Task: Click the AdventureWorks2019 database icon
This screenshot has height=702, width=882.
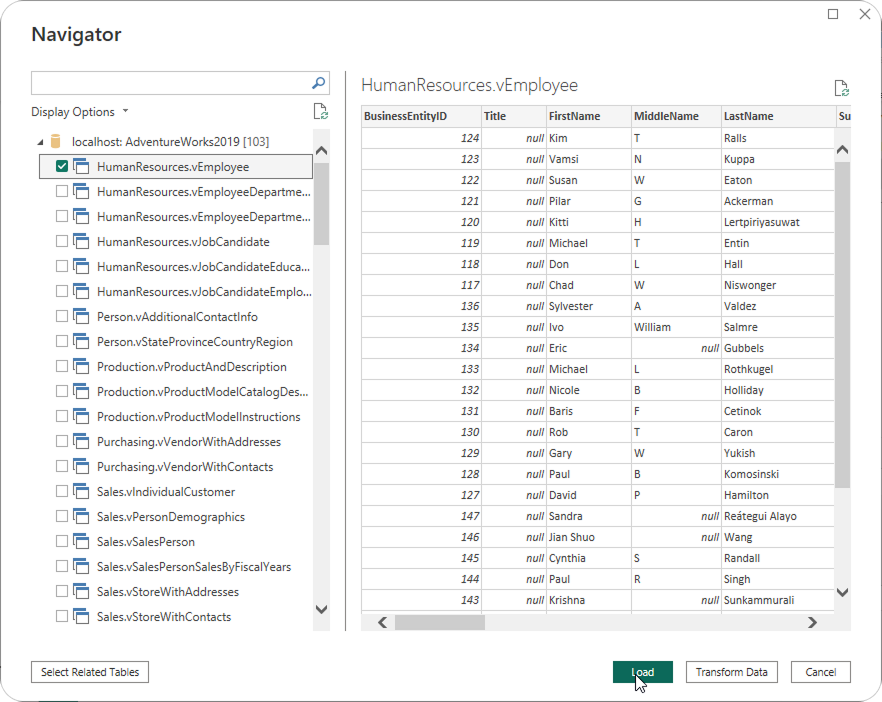Action: (x=57, y=142)
